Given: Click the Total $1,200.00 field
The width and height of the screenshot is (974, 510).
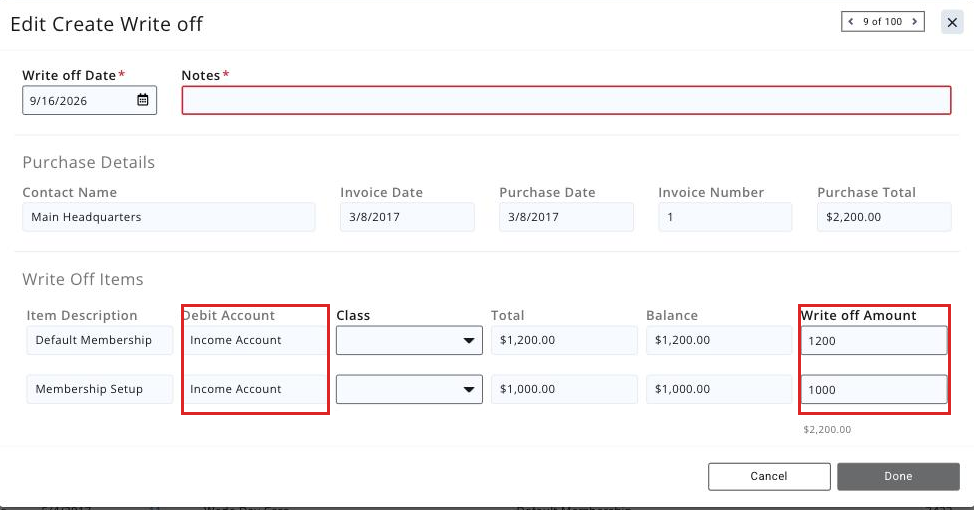Looking at the screenshot, I should click(x=564, y=340).
